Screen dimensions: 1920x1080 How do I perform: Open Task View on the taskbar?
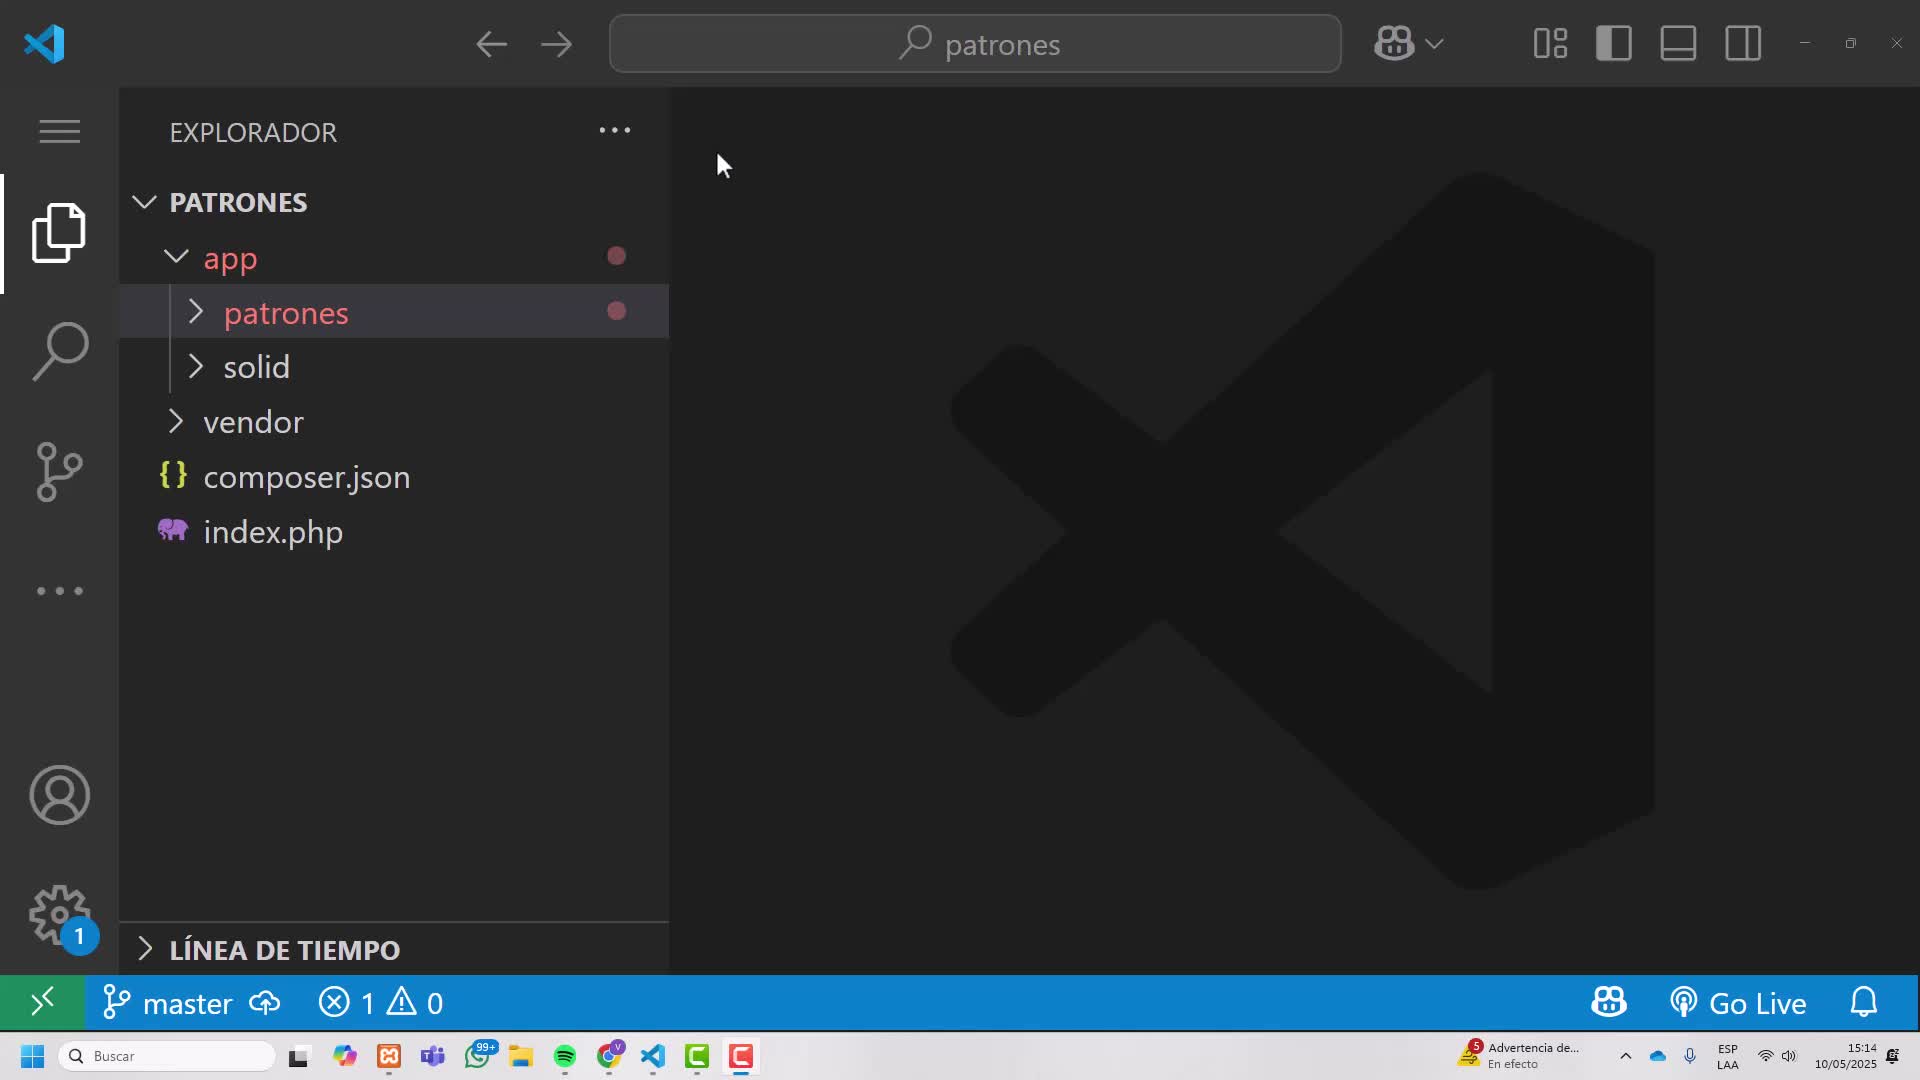click(x=299, y=1056)
